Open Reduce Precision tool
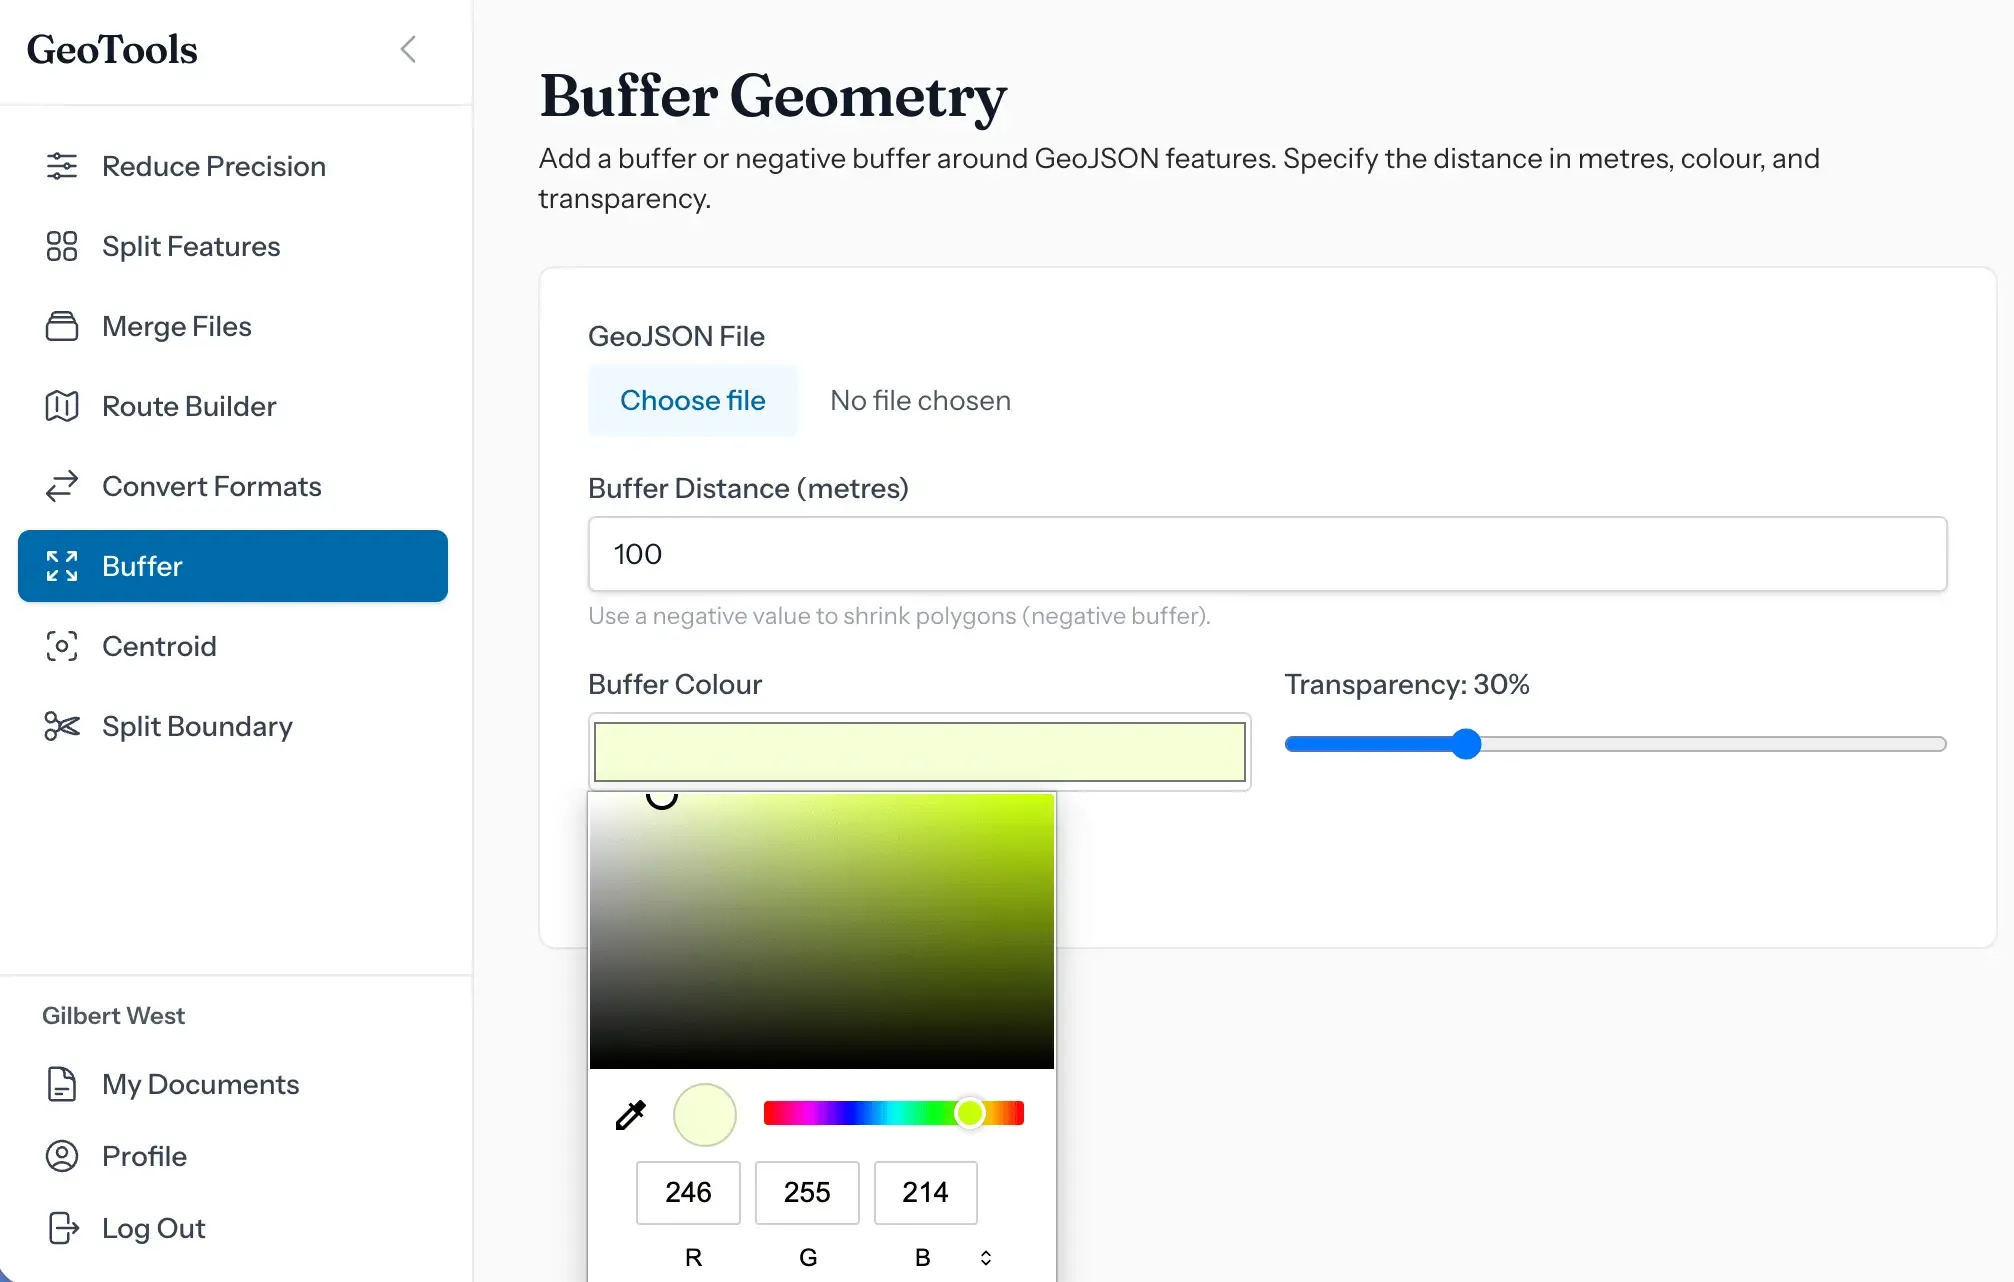 (x=233, y=166)
